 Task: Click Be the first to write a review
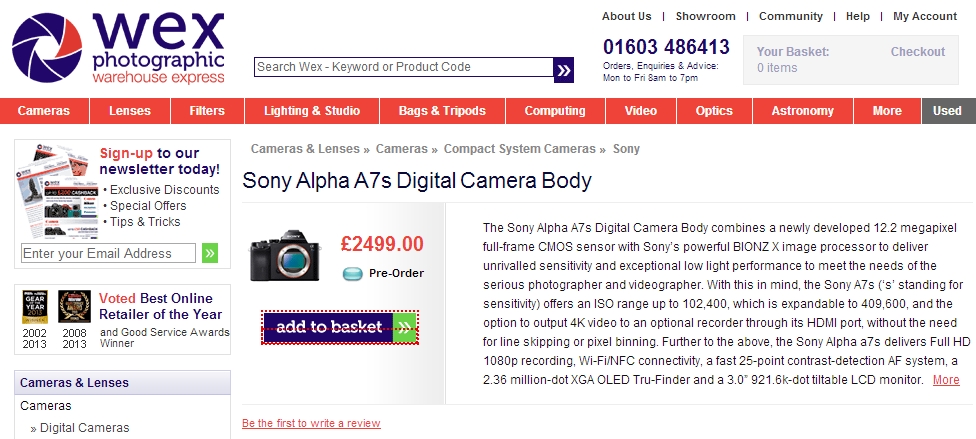[311, 424]
